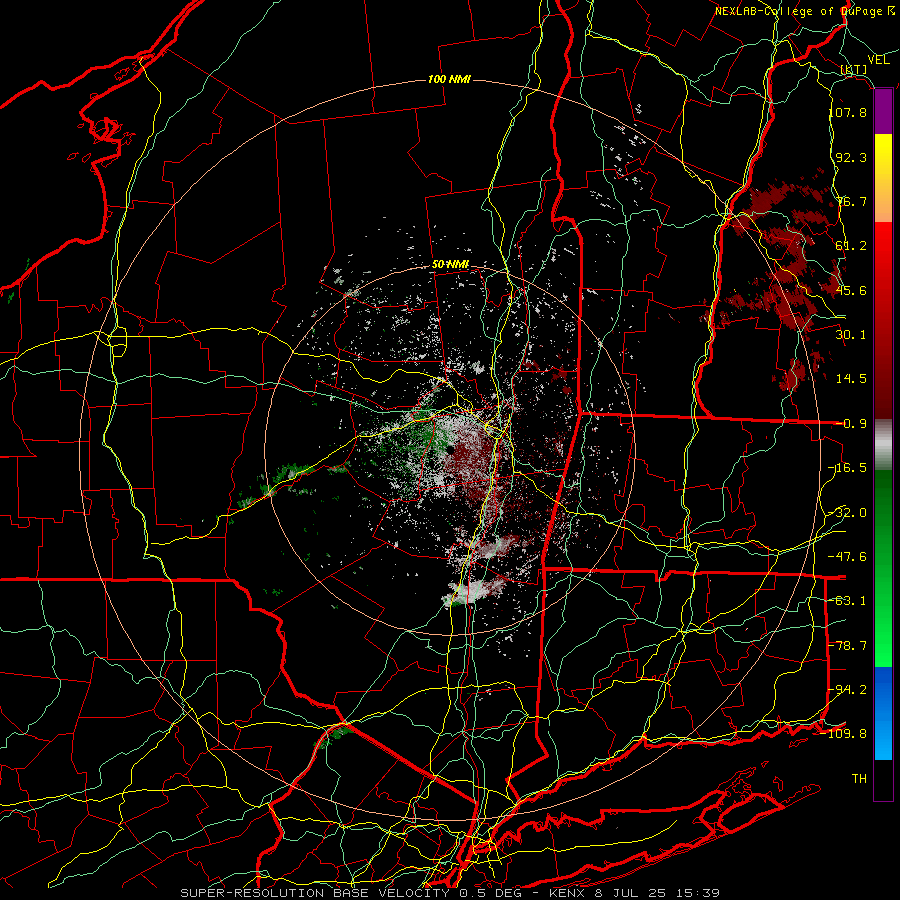Click the -63.1 legend value

(848, 600)
